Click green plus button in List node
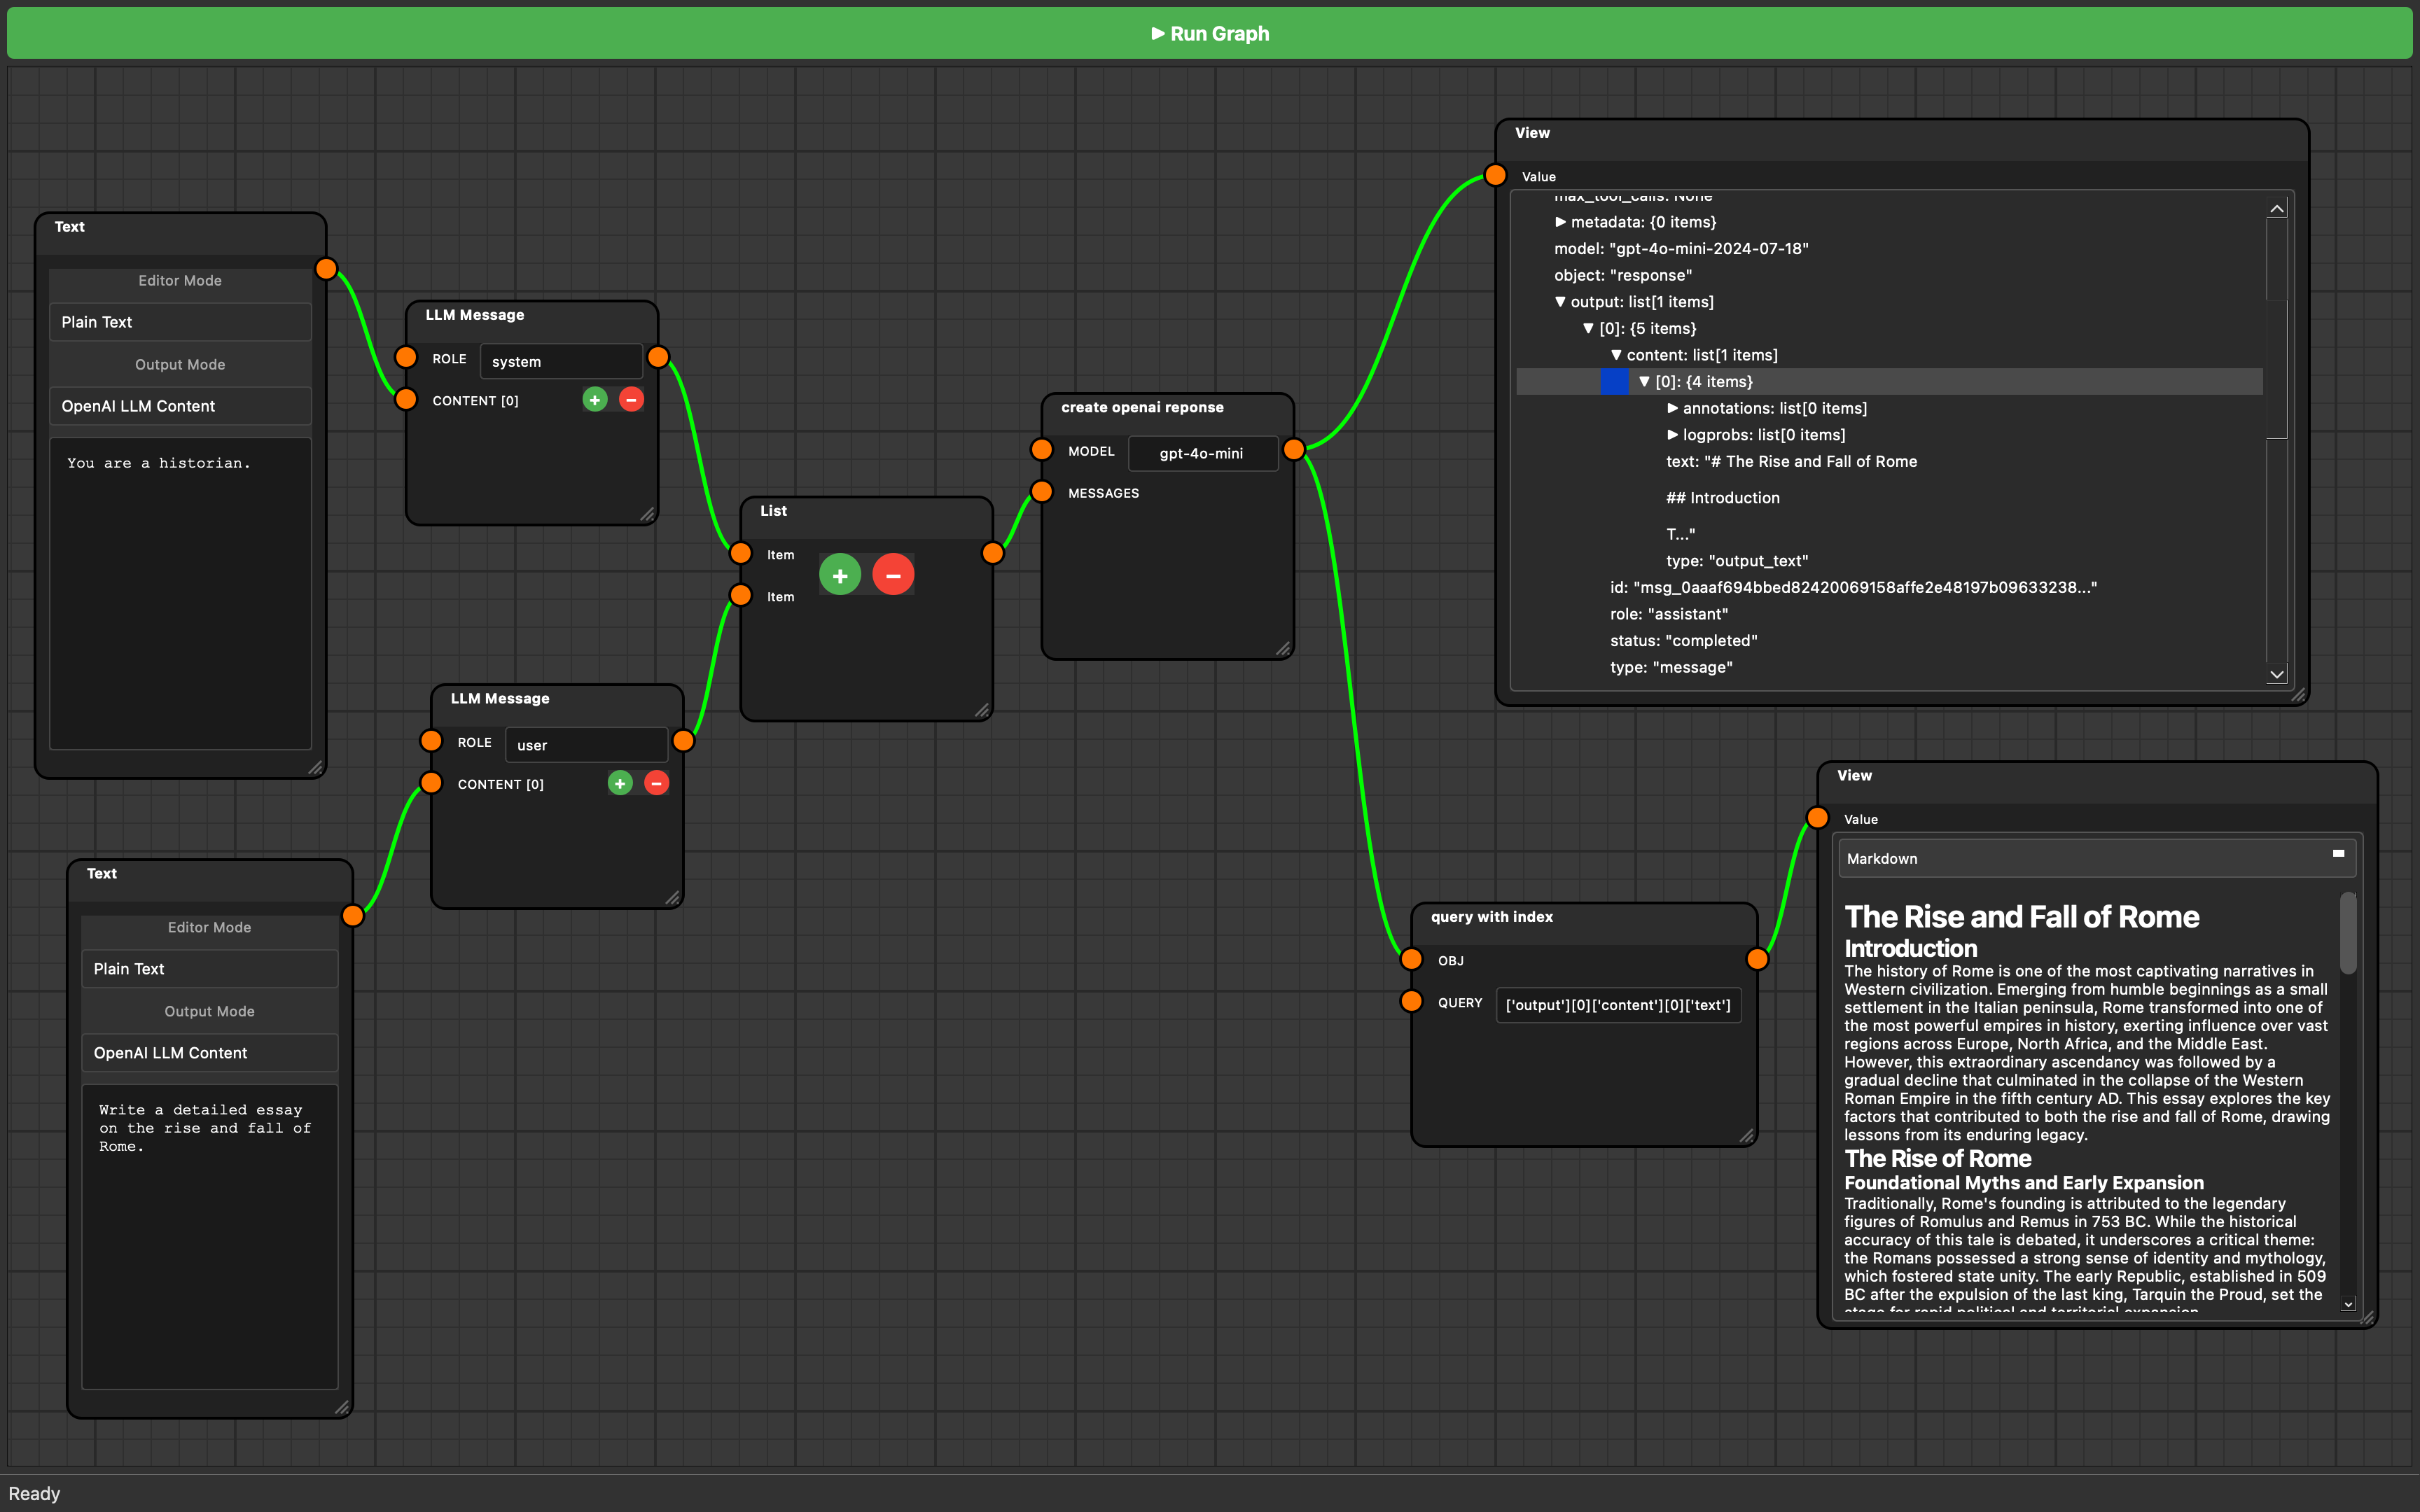This screenshot has width=2420, height=1512. pos(840,575)
